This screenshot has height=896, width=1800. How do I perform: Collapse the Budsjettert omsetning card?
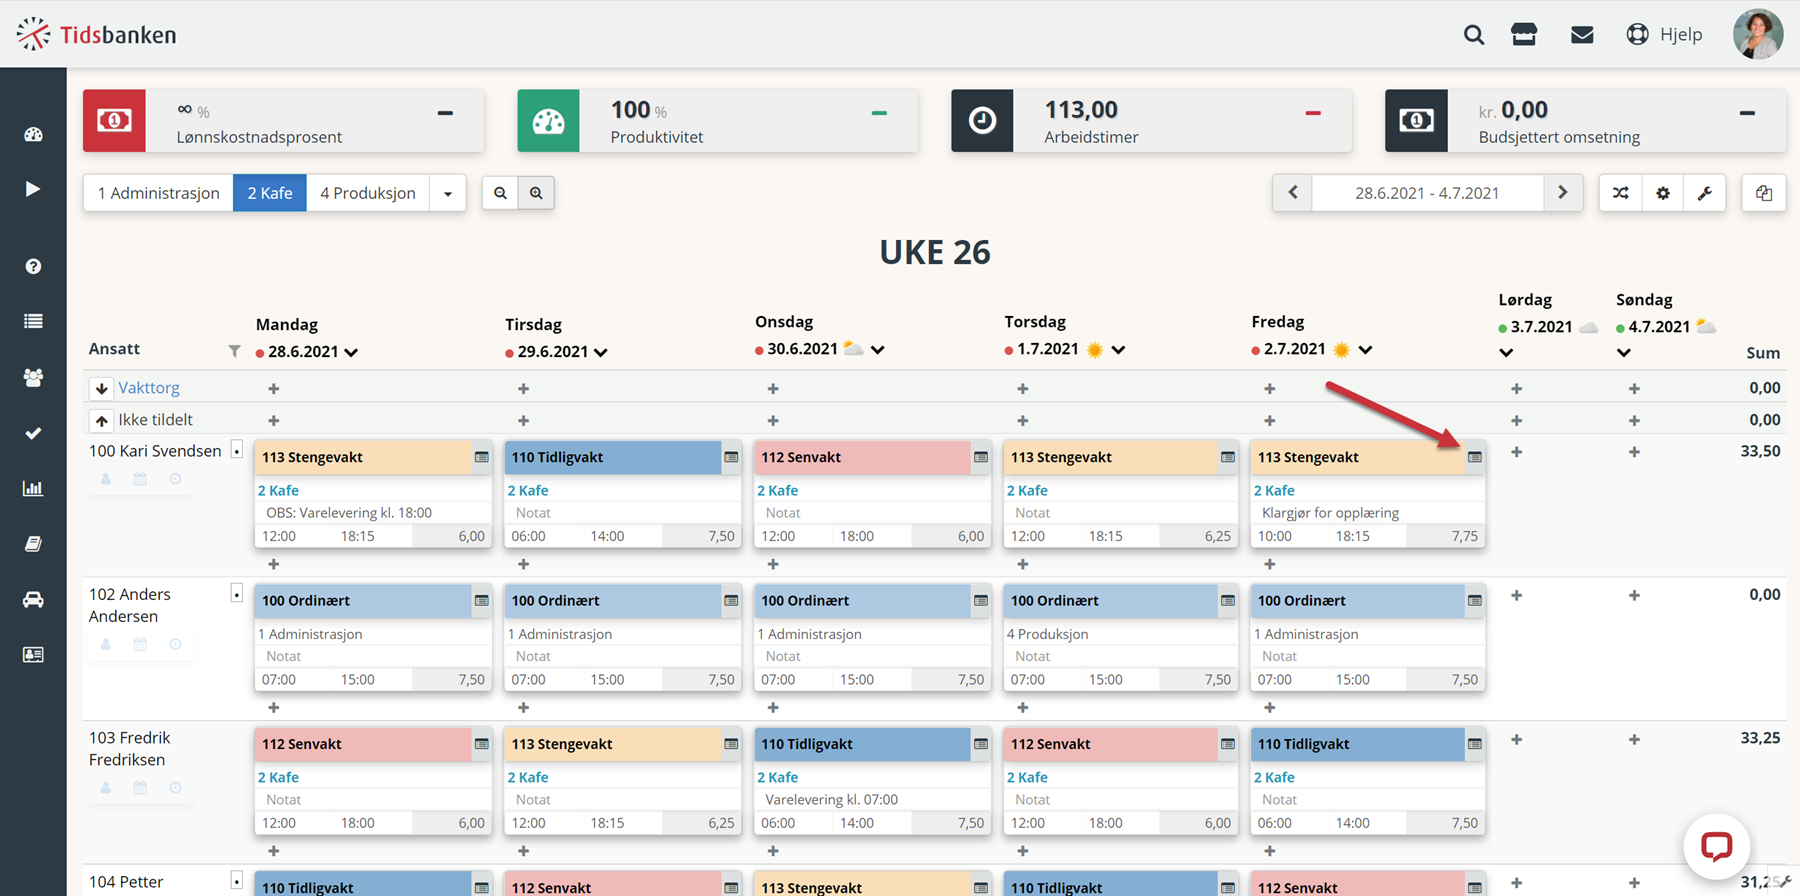1747,113
